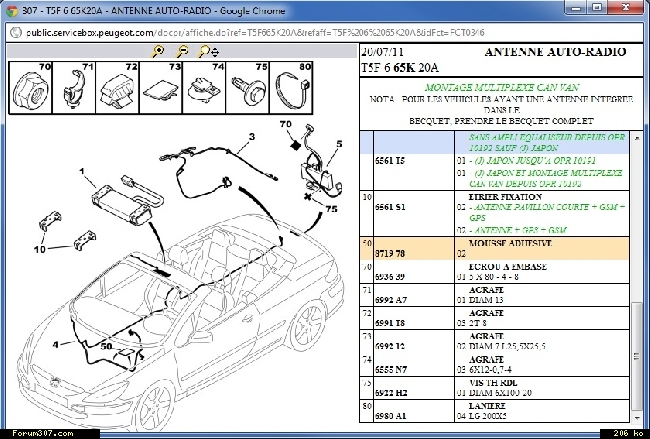The height and width of the screenshot is (439, 650).
Task: Click the ANTENNE AUTO-RADIO title
Action: (x=555, y=52)
